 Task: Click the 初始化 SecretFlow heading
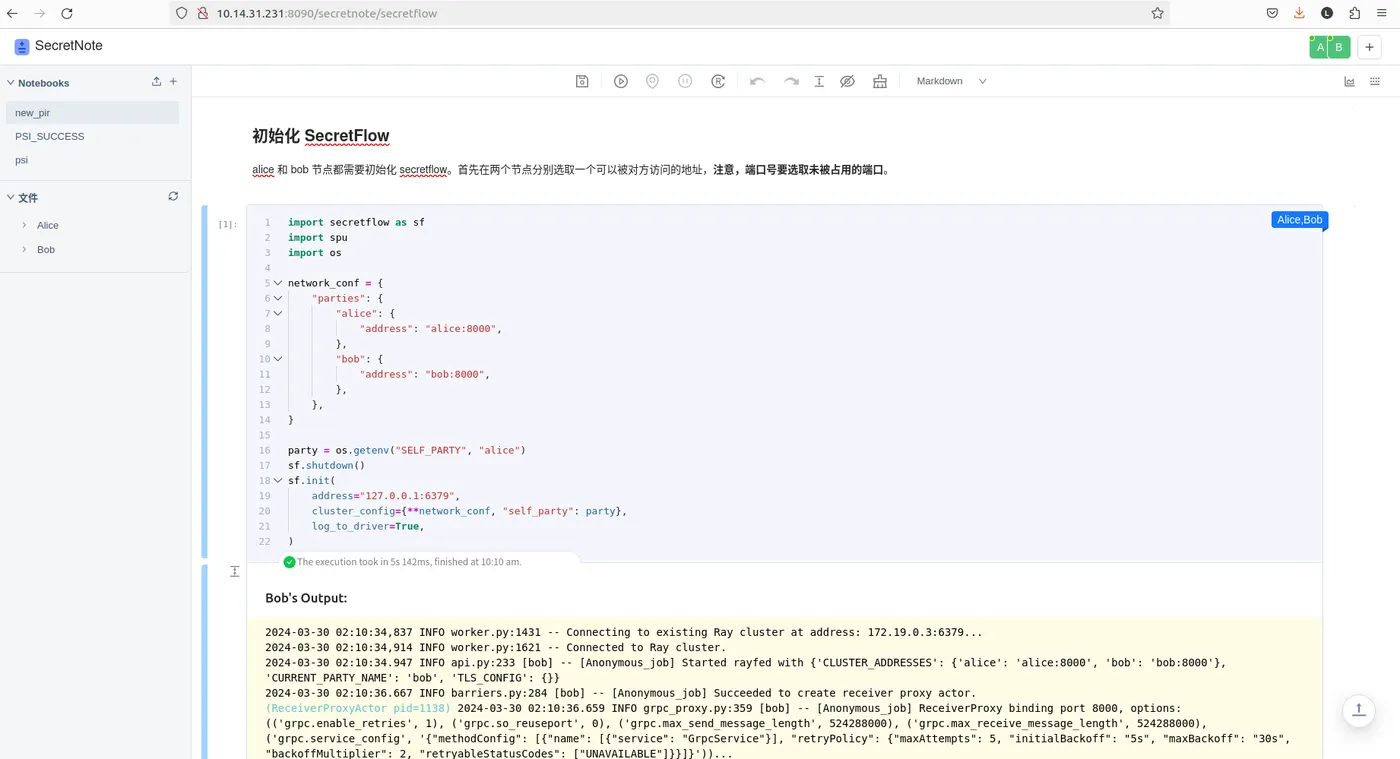click(x=321, y=136)
